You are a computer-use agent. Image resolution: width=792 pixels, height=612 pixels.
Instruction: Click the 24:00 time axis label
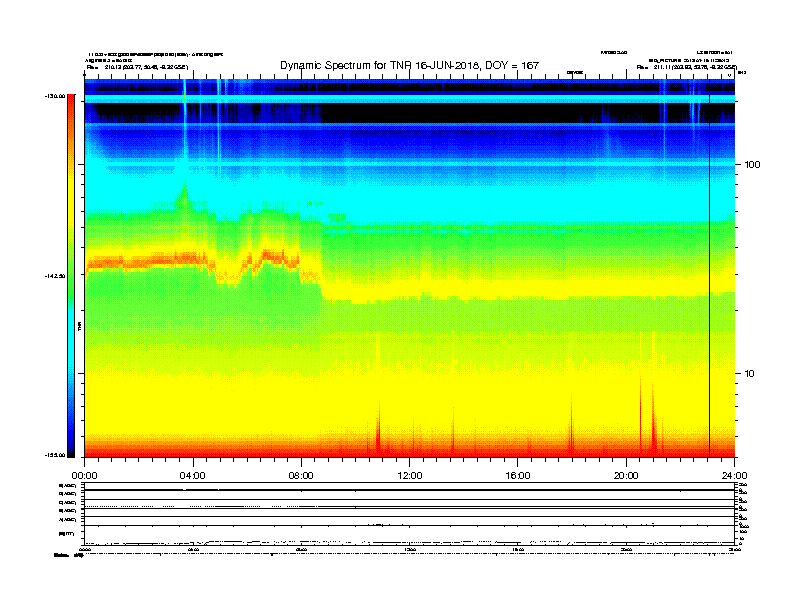(x=734, y=476)
